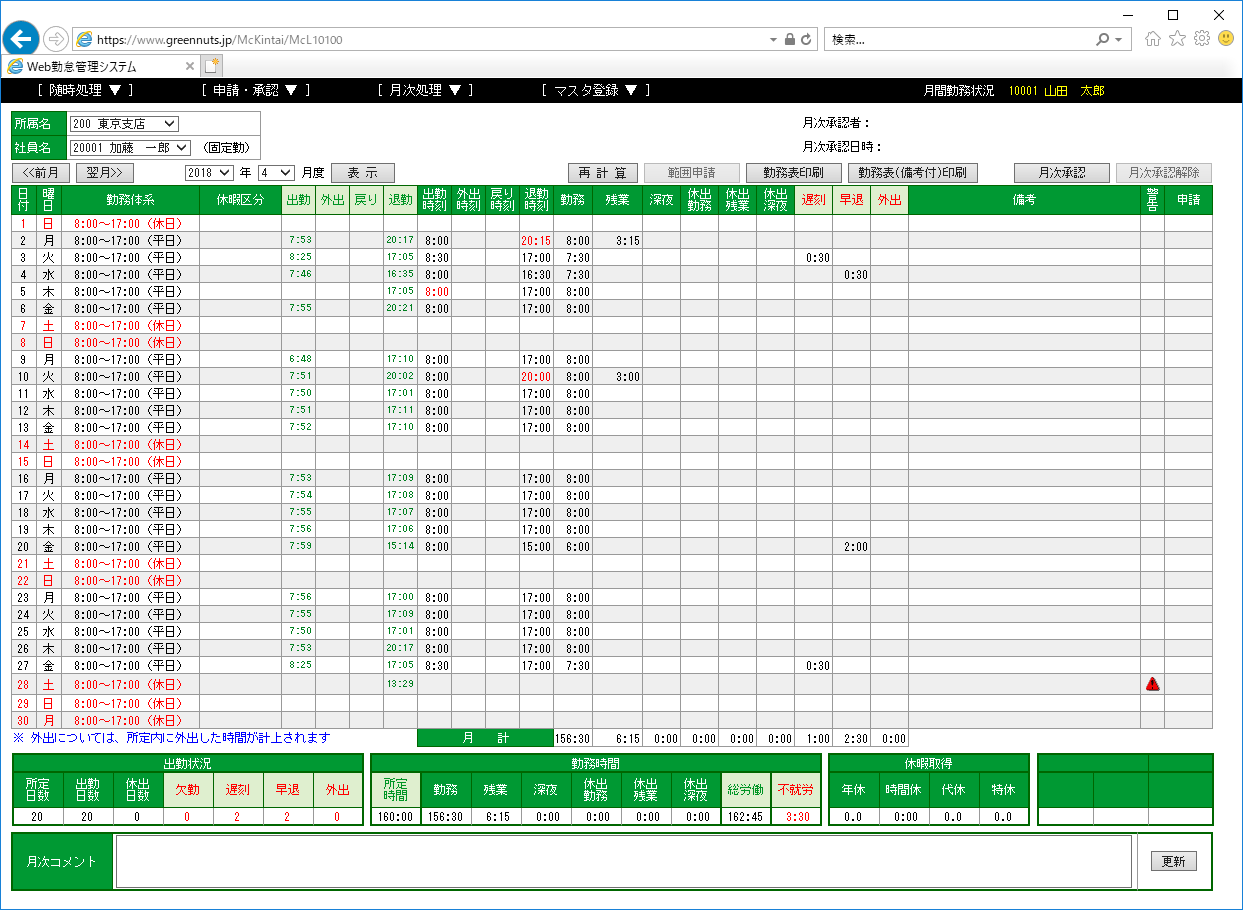Click the favorites star icon
The height and width of the screenshot is (910, 1243).
[x=1177, y=39]
